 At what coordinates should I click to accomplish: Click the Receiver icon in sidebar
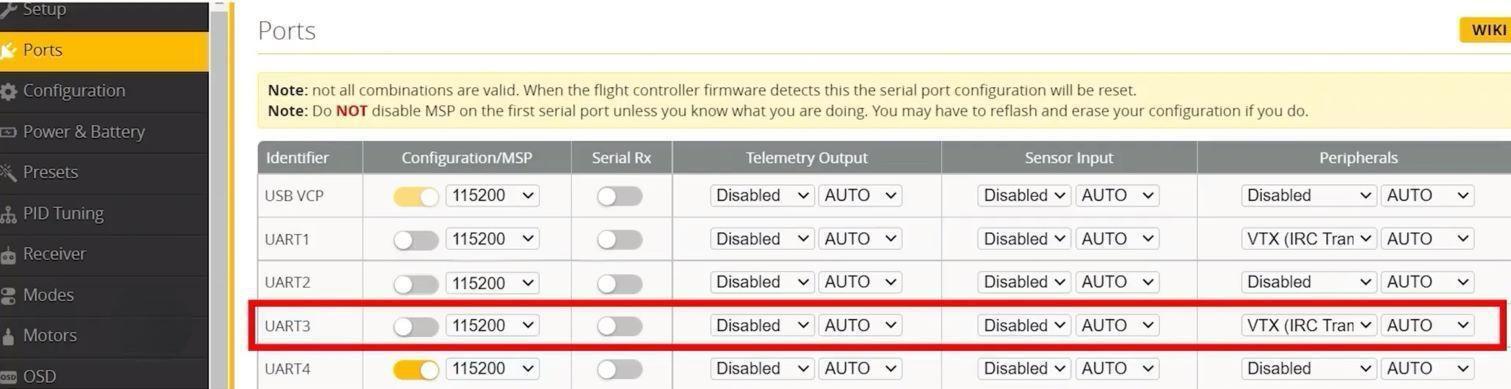tap(8, 254)
